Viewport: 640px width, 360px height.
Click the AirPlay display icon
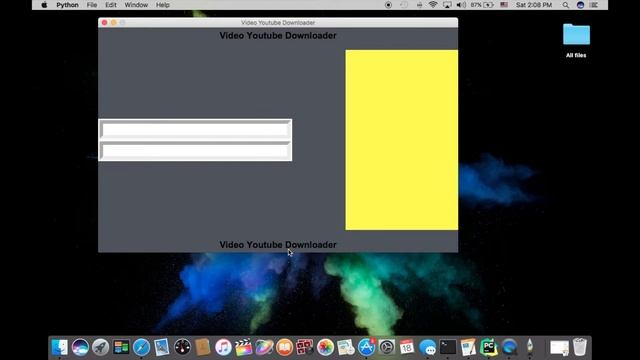447,5
